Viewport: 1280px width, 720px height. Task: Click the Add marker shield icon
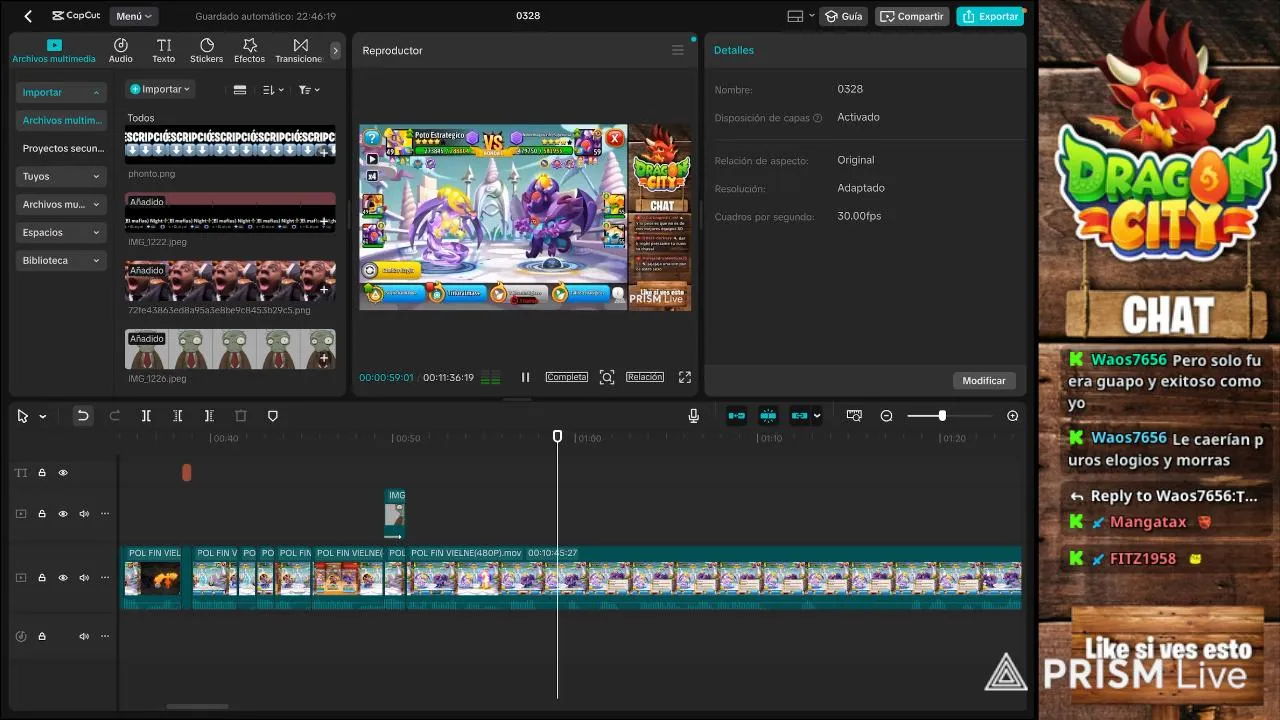click(x=273, y=416)
